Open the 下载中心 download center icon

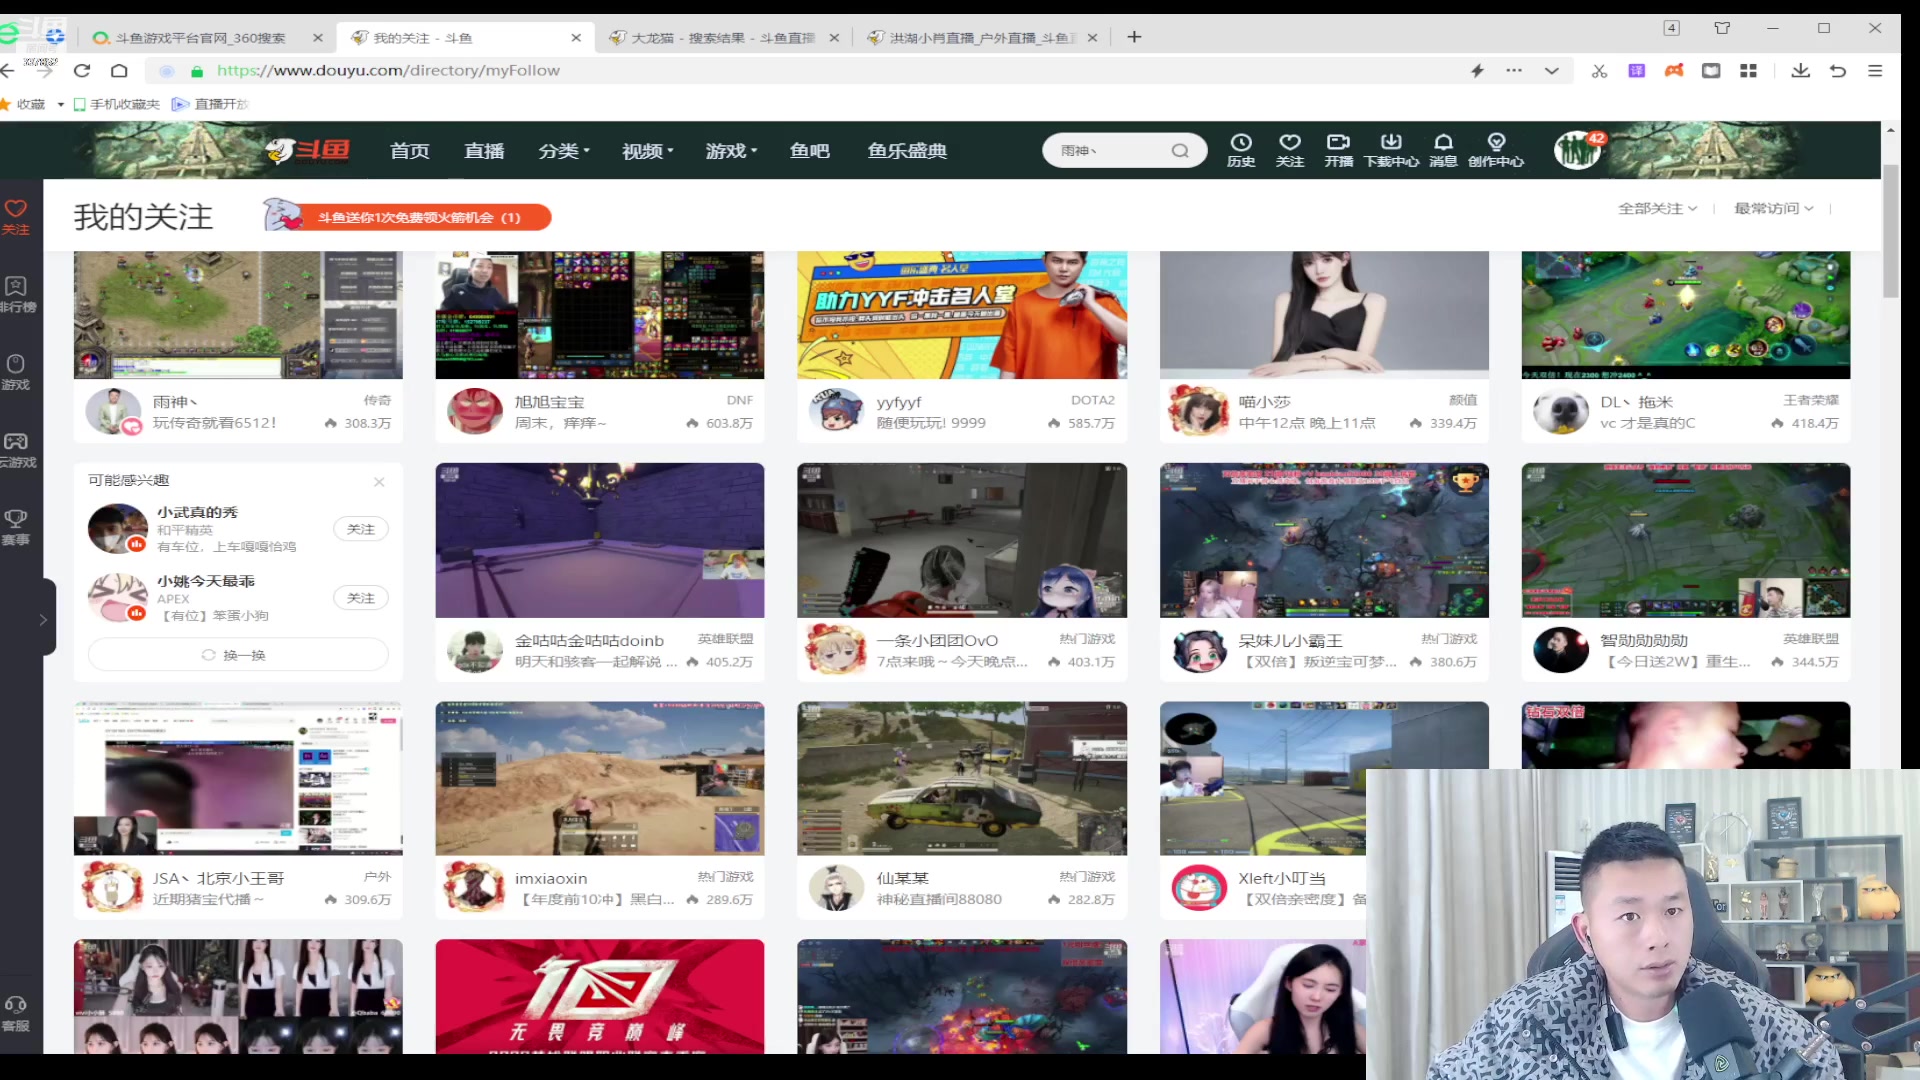pyautogui.click(x=1391, y=150)
